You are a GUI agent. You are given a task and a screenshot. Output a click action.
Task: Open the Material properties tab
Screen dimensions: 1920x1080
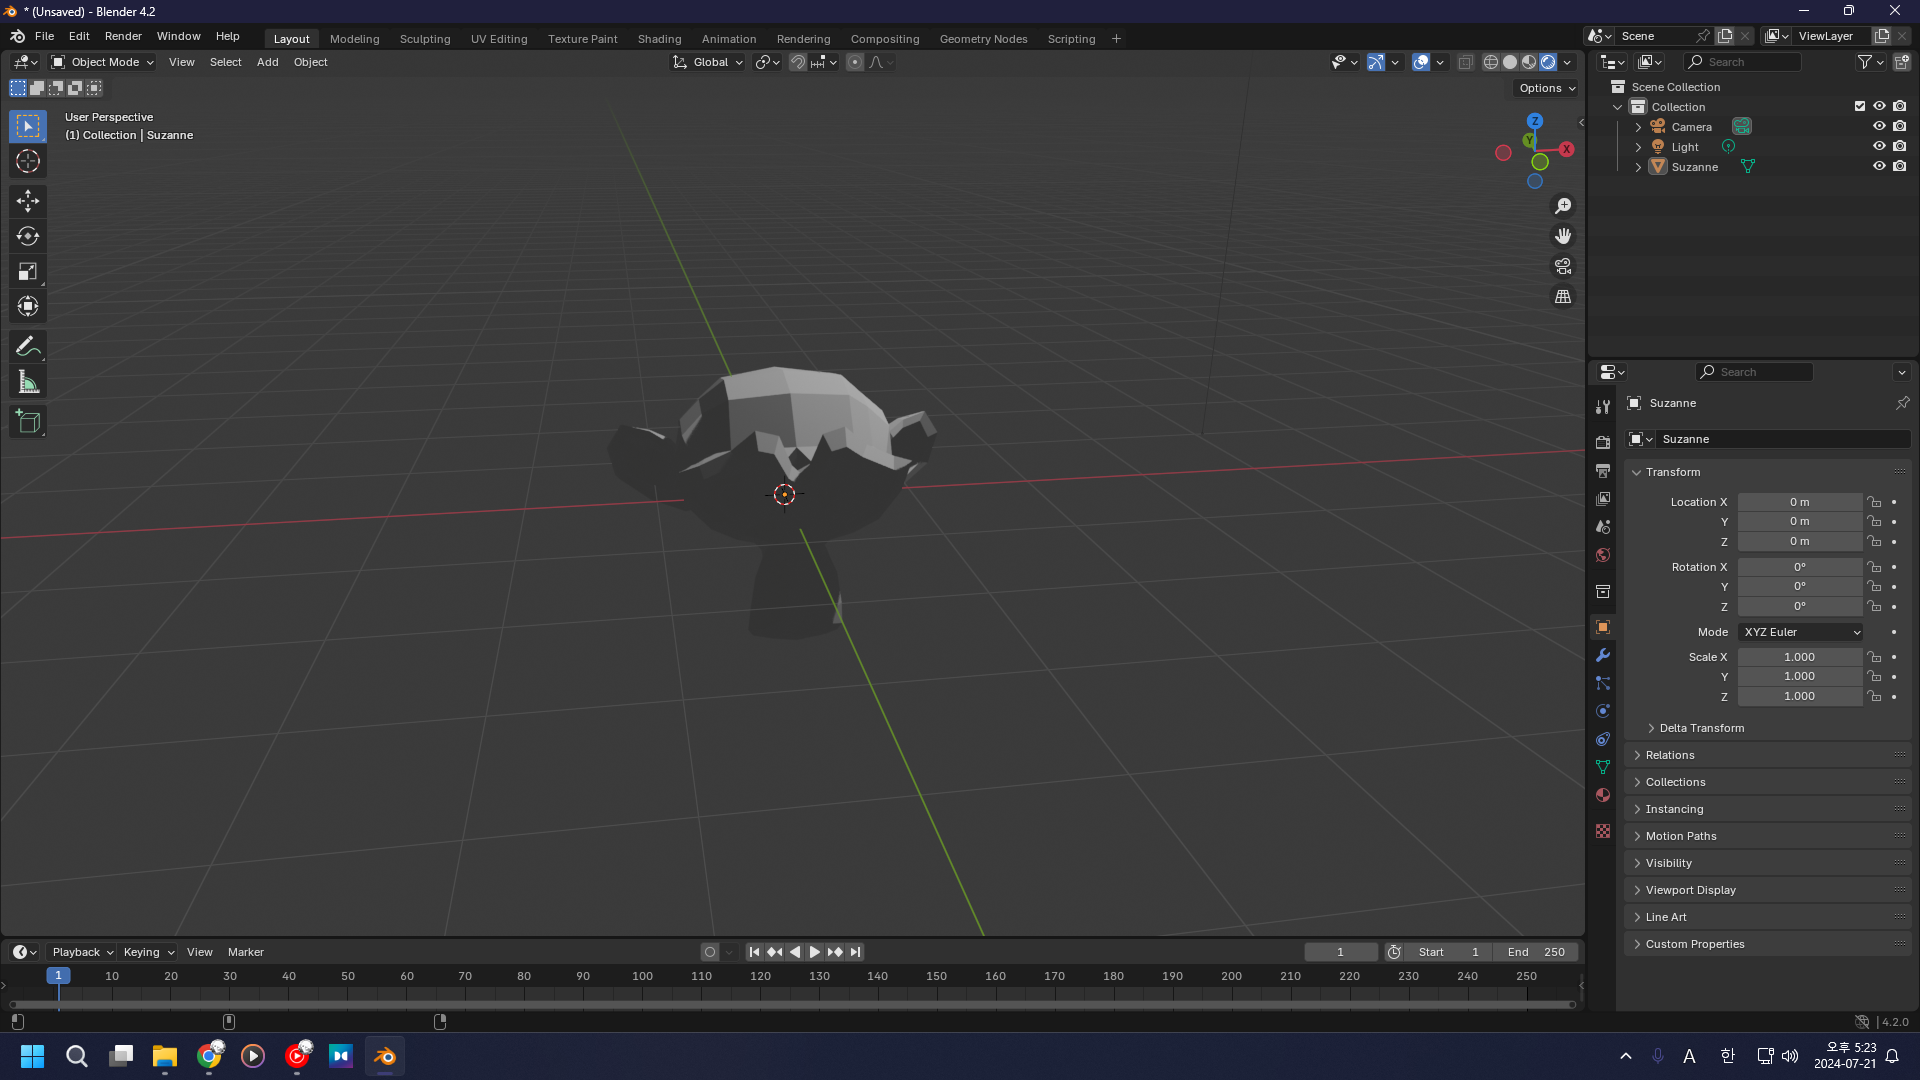(x=1603, y=795)
